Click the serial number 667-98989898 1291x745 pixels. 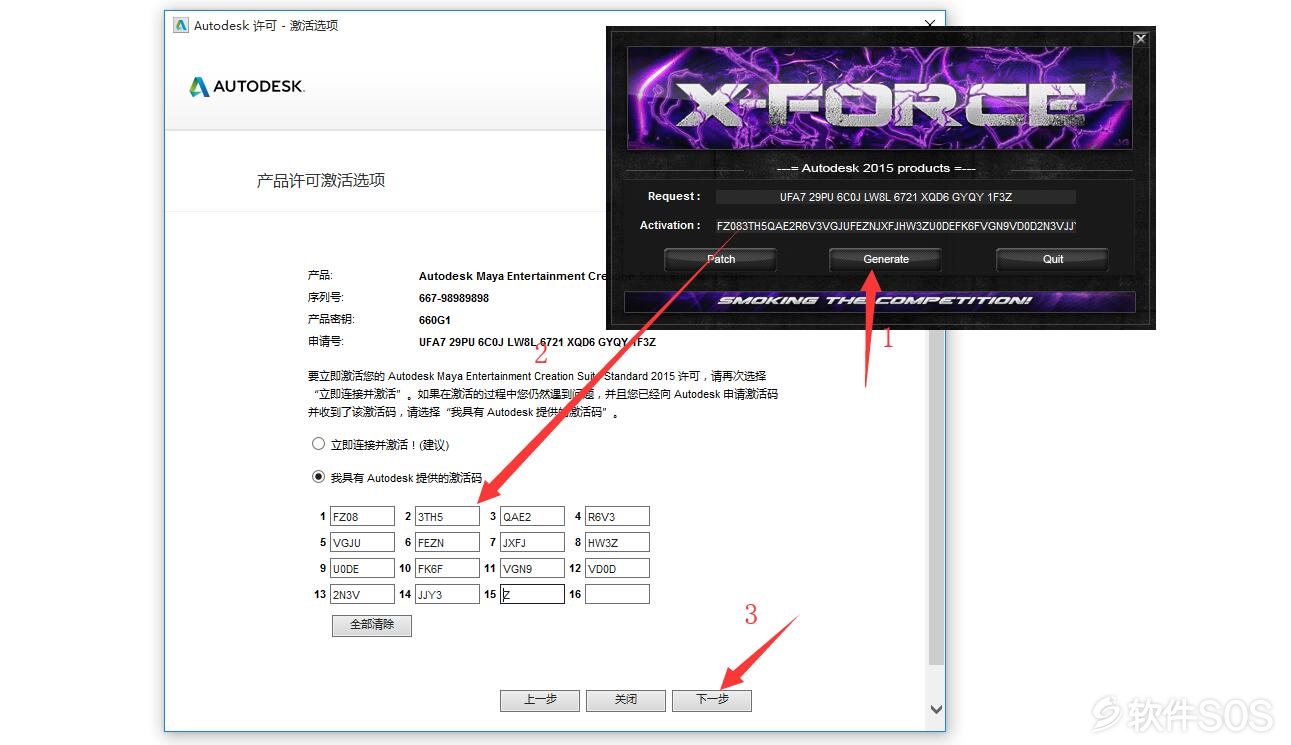(454, 298)
